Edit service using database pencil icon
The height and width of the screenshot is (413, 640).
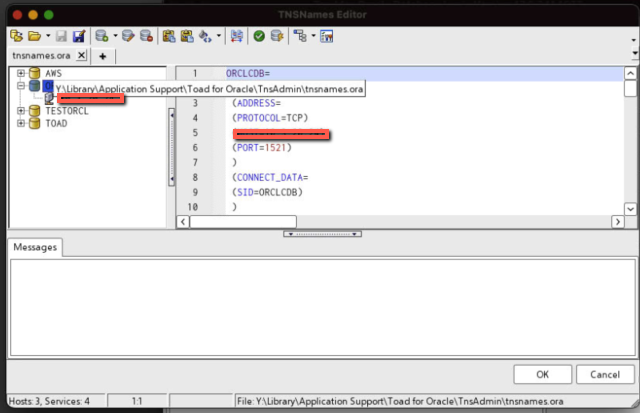tap(128, 36)
